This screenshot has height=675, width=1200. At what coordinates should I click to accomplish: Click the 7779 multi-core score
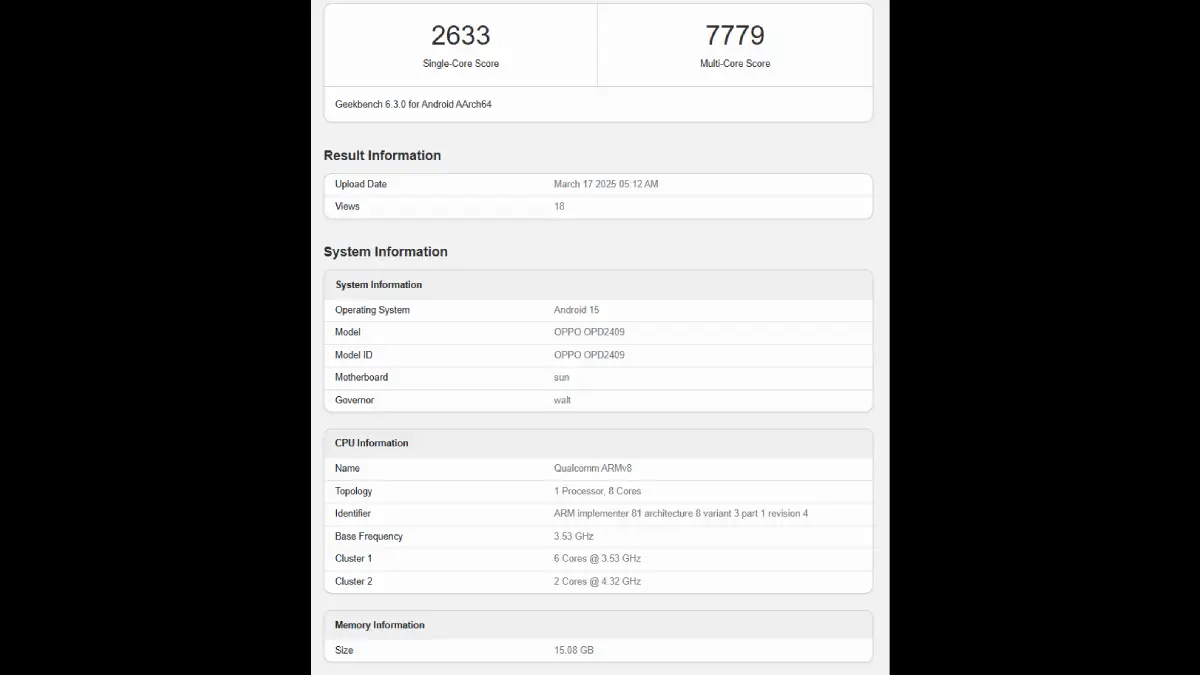(734, 36)
